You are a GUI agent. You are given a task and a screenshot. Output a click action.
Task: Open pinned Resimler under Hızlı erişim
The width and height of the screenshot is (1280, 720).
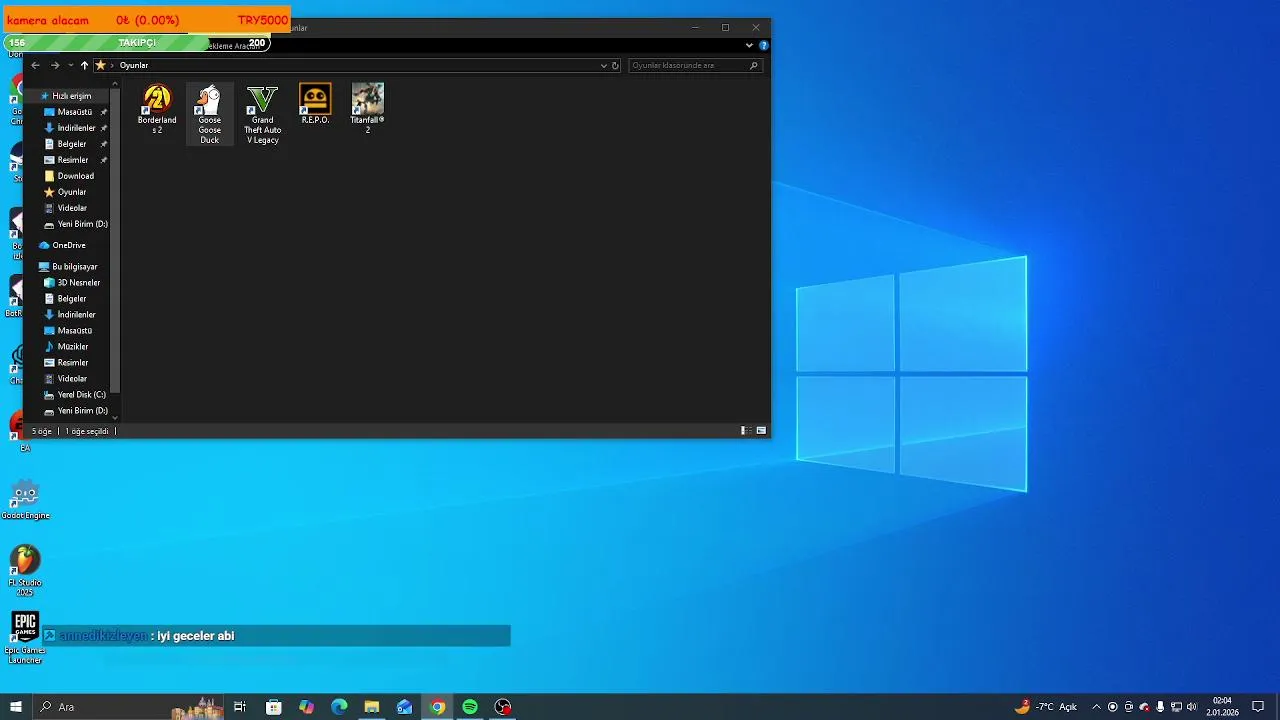click(73, 160)
